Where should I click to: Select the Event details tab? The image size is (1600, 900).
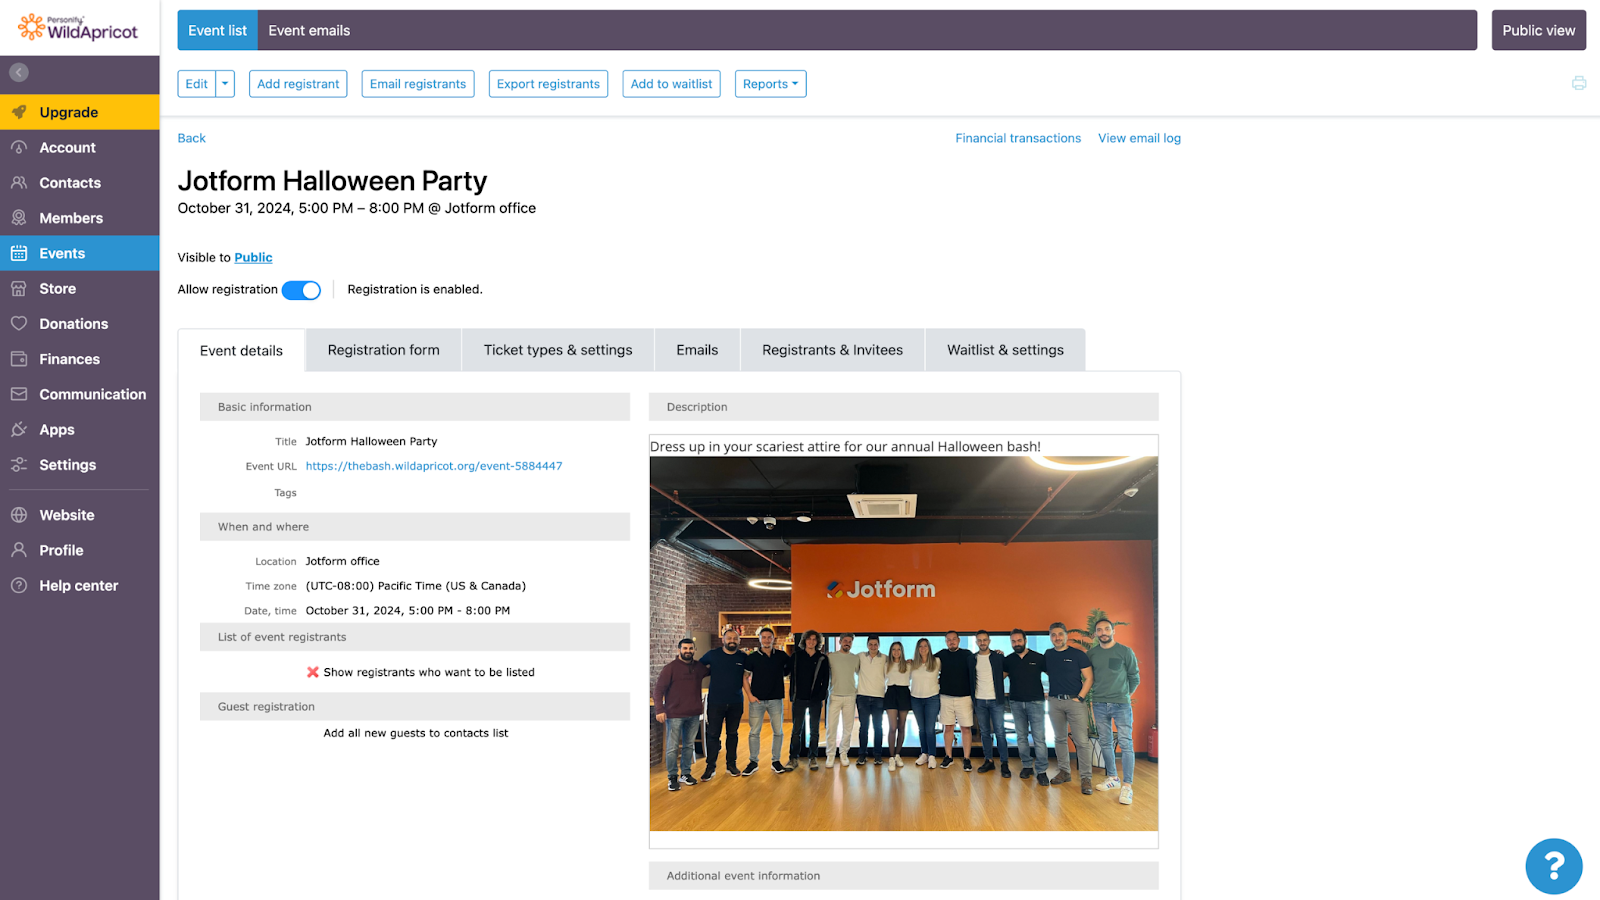pos(241,351)
